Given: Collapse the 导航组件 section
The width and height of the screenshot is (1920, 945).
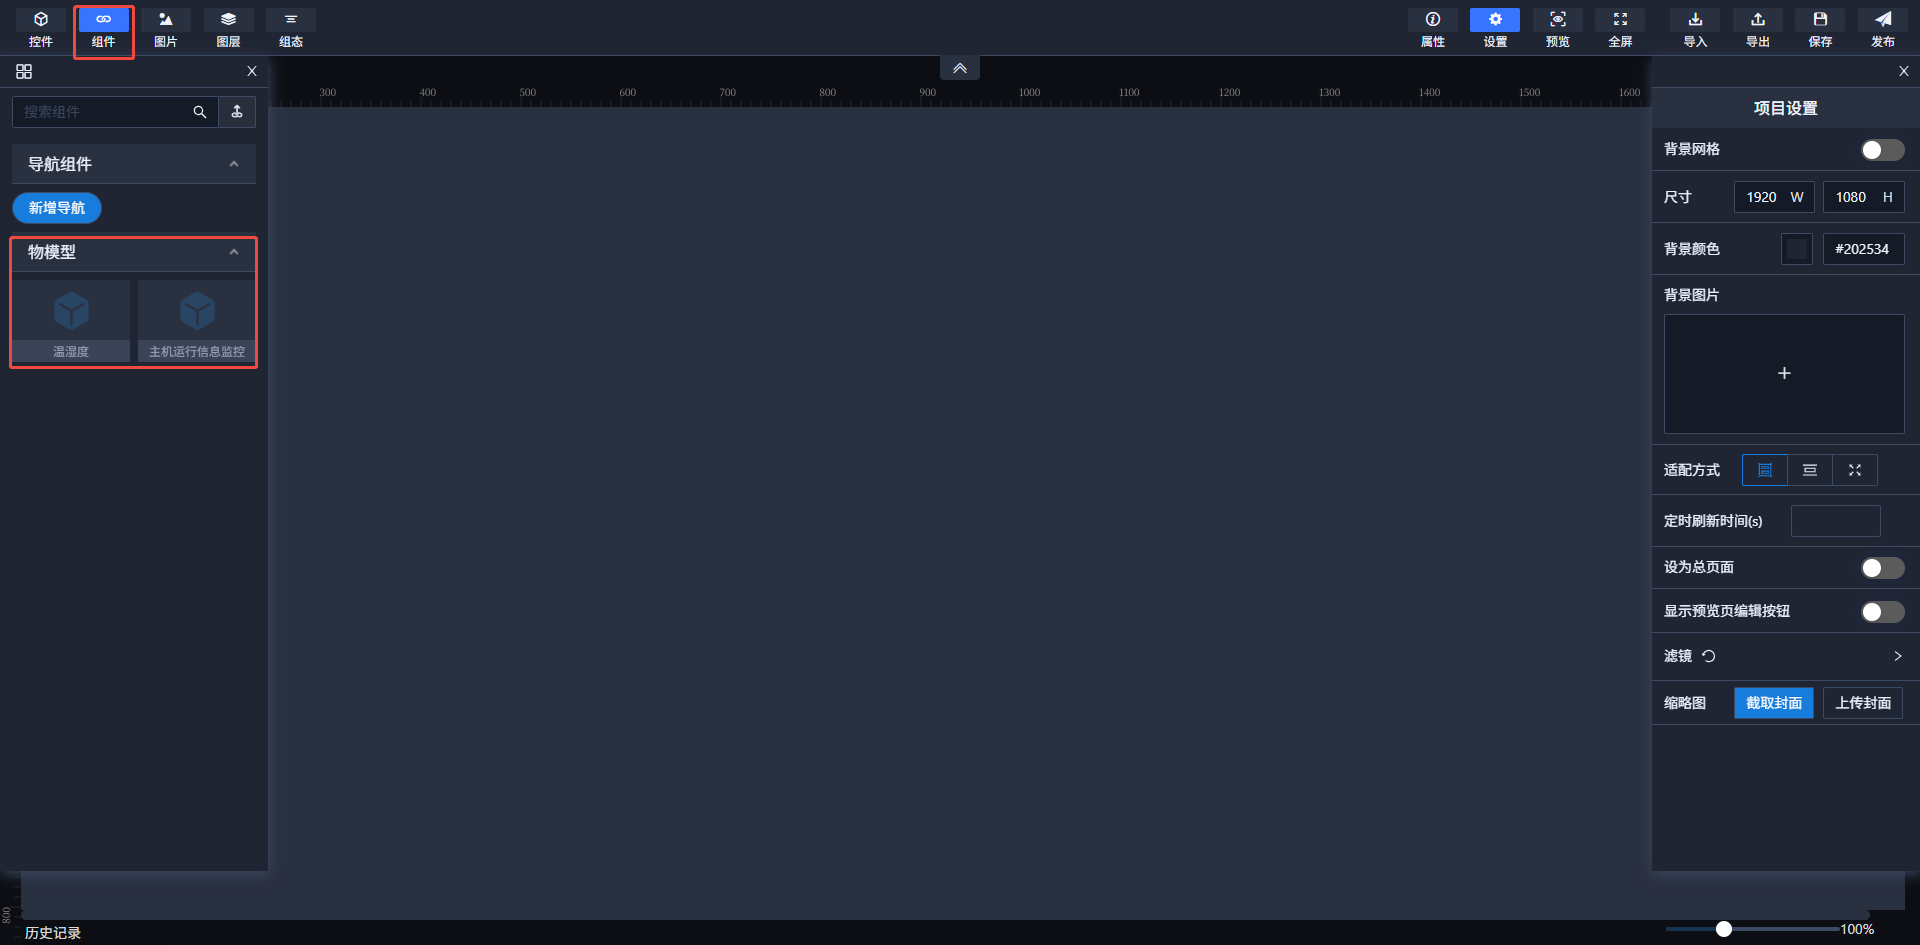Looking at the screenshot, I should pyautogui.click(x=234, y=164).
